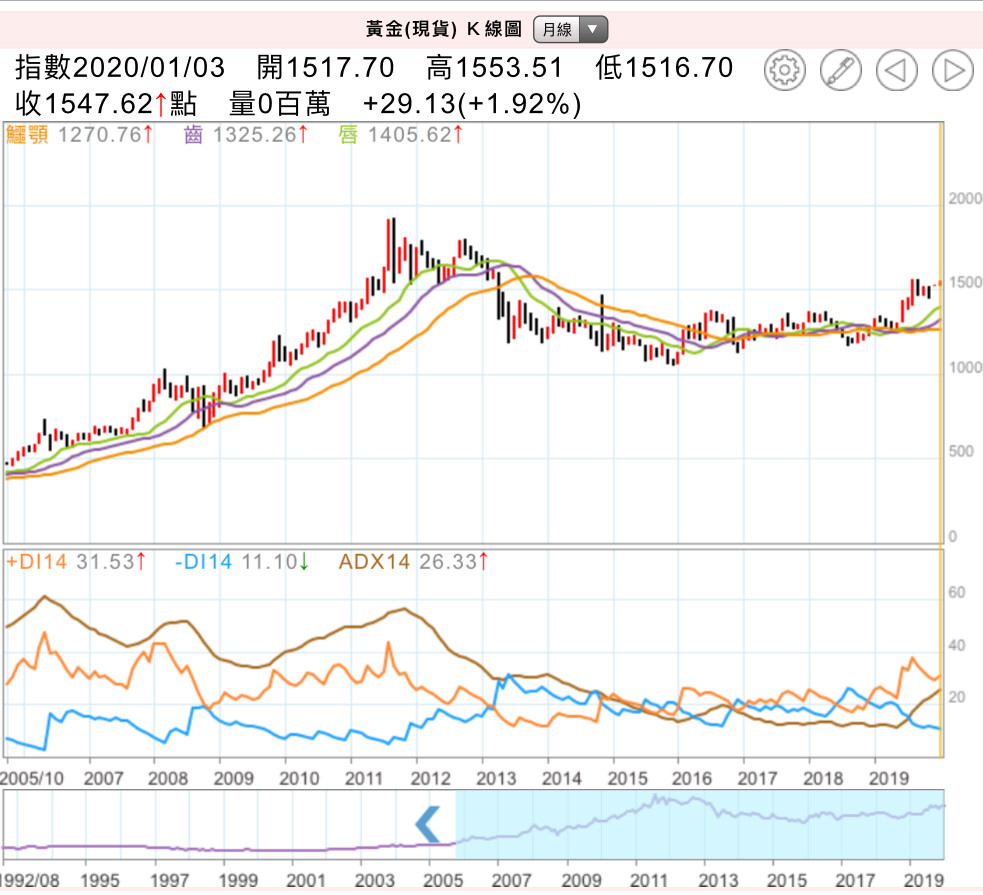Click the 齒 1325.26 legend label
The width and height of the screenshot is (983, 895).
point(246,134)
